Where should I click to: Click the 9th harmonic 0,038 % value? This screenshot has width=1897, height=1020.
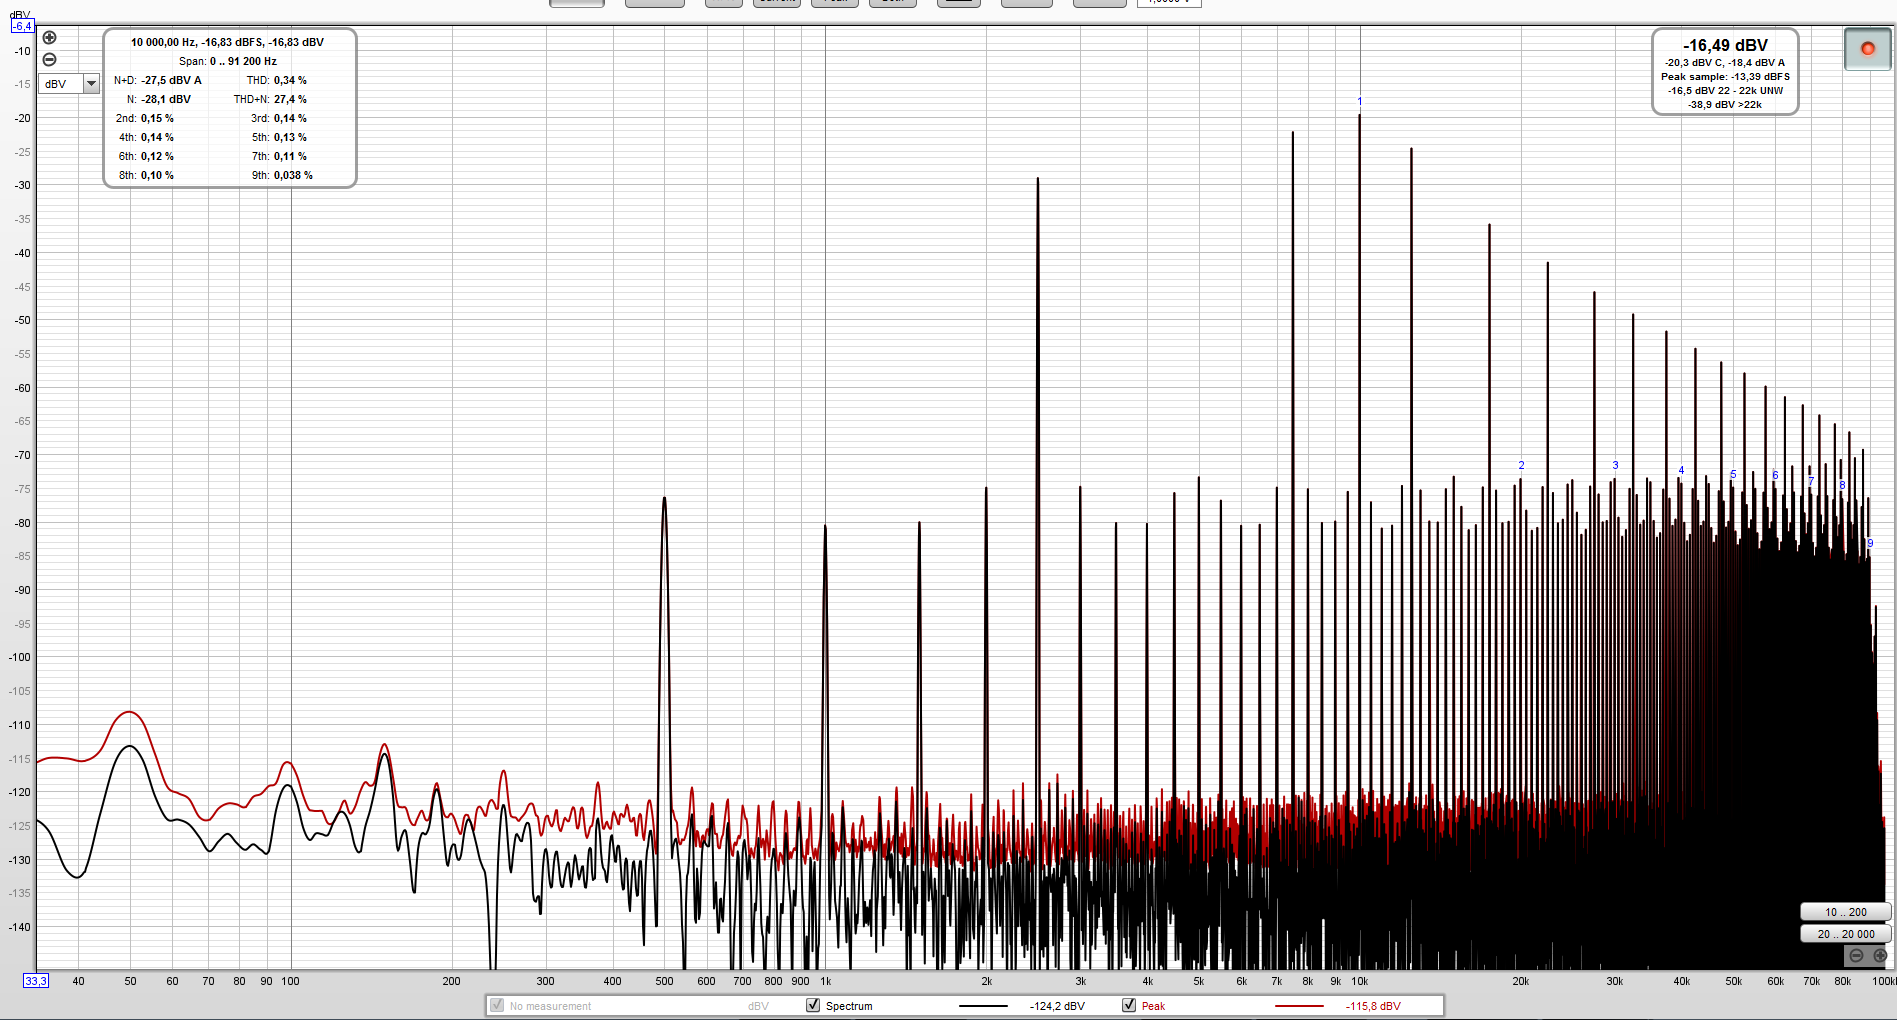pos(293,175)
